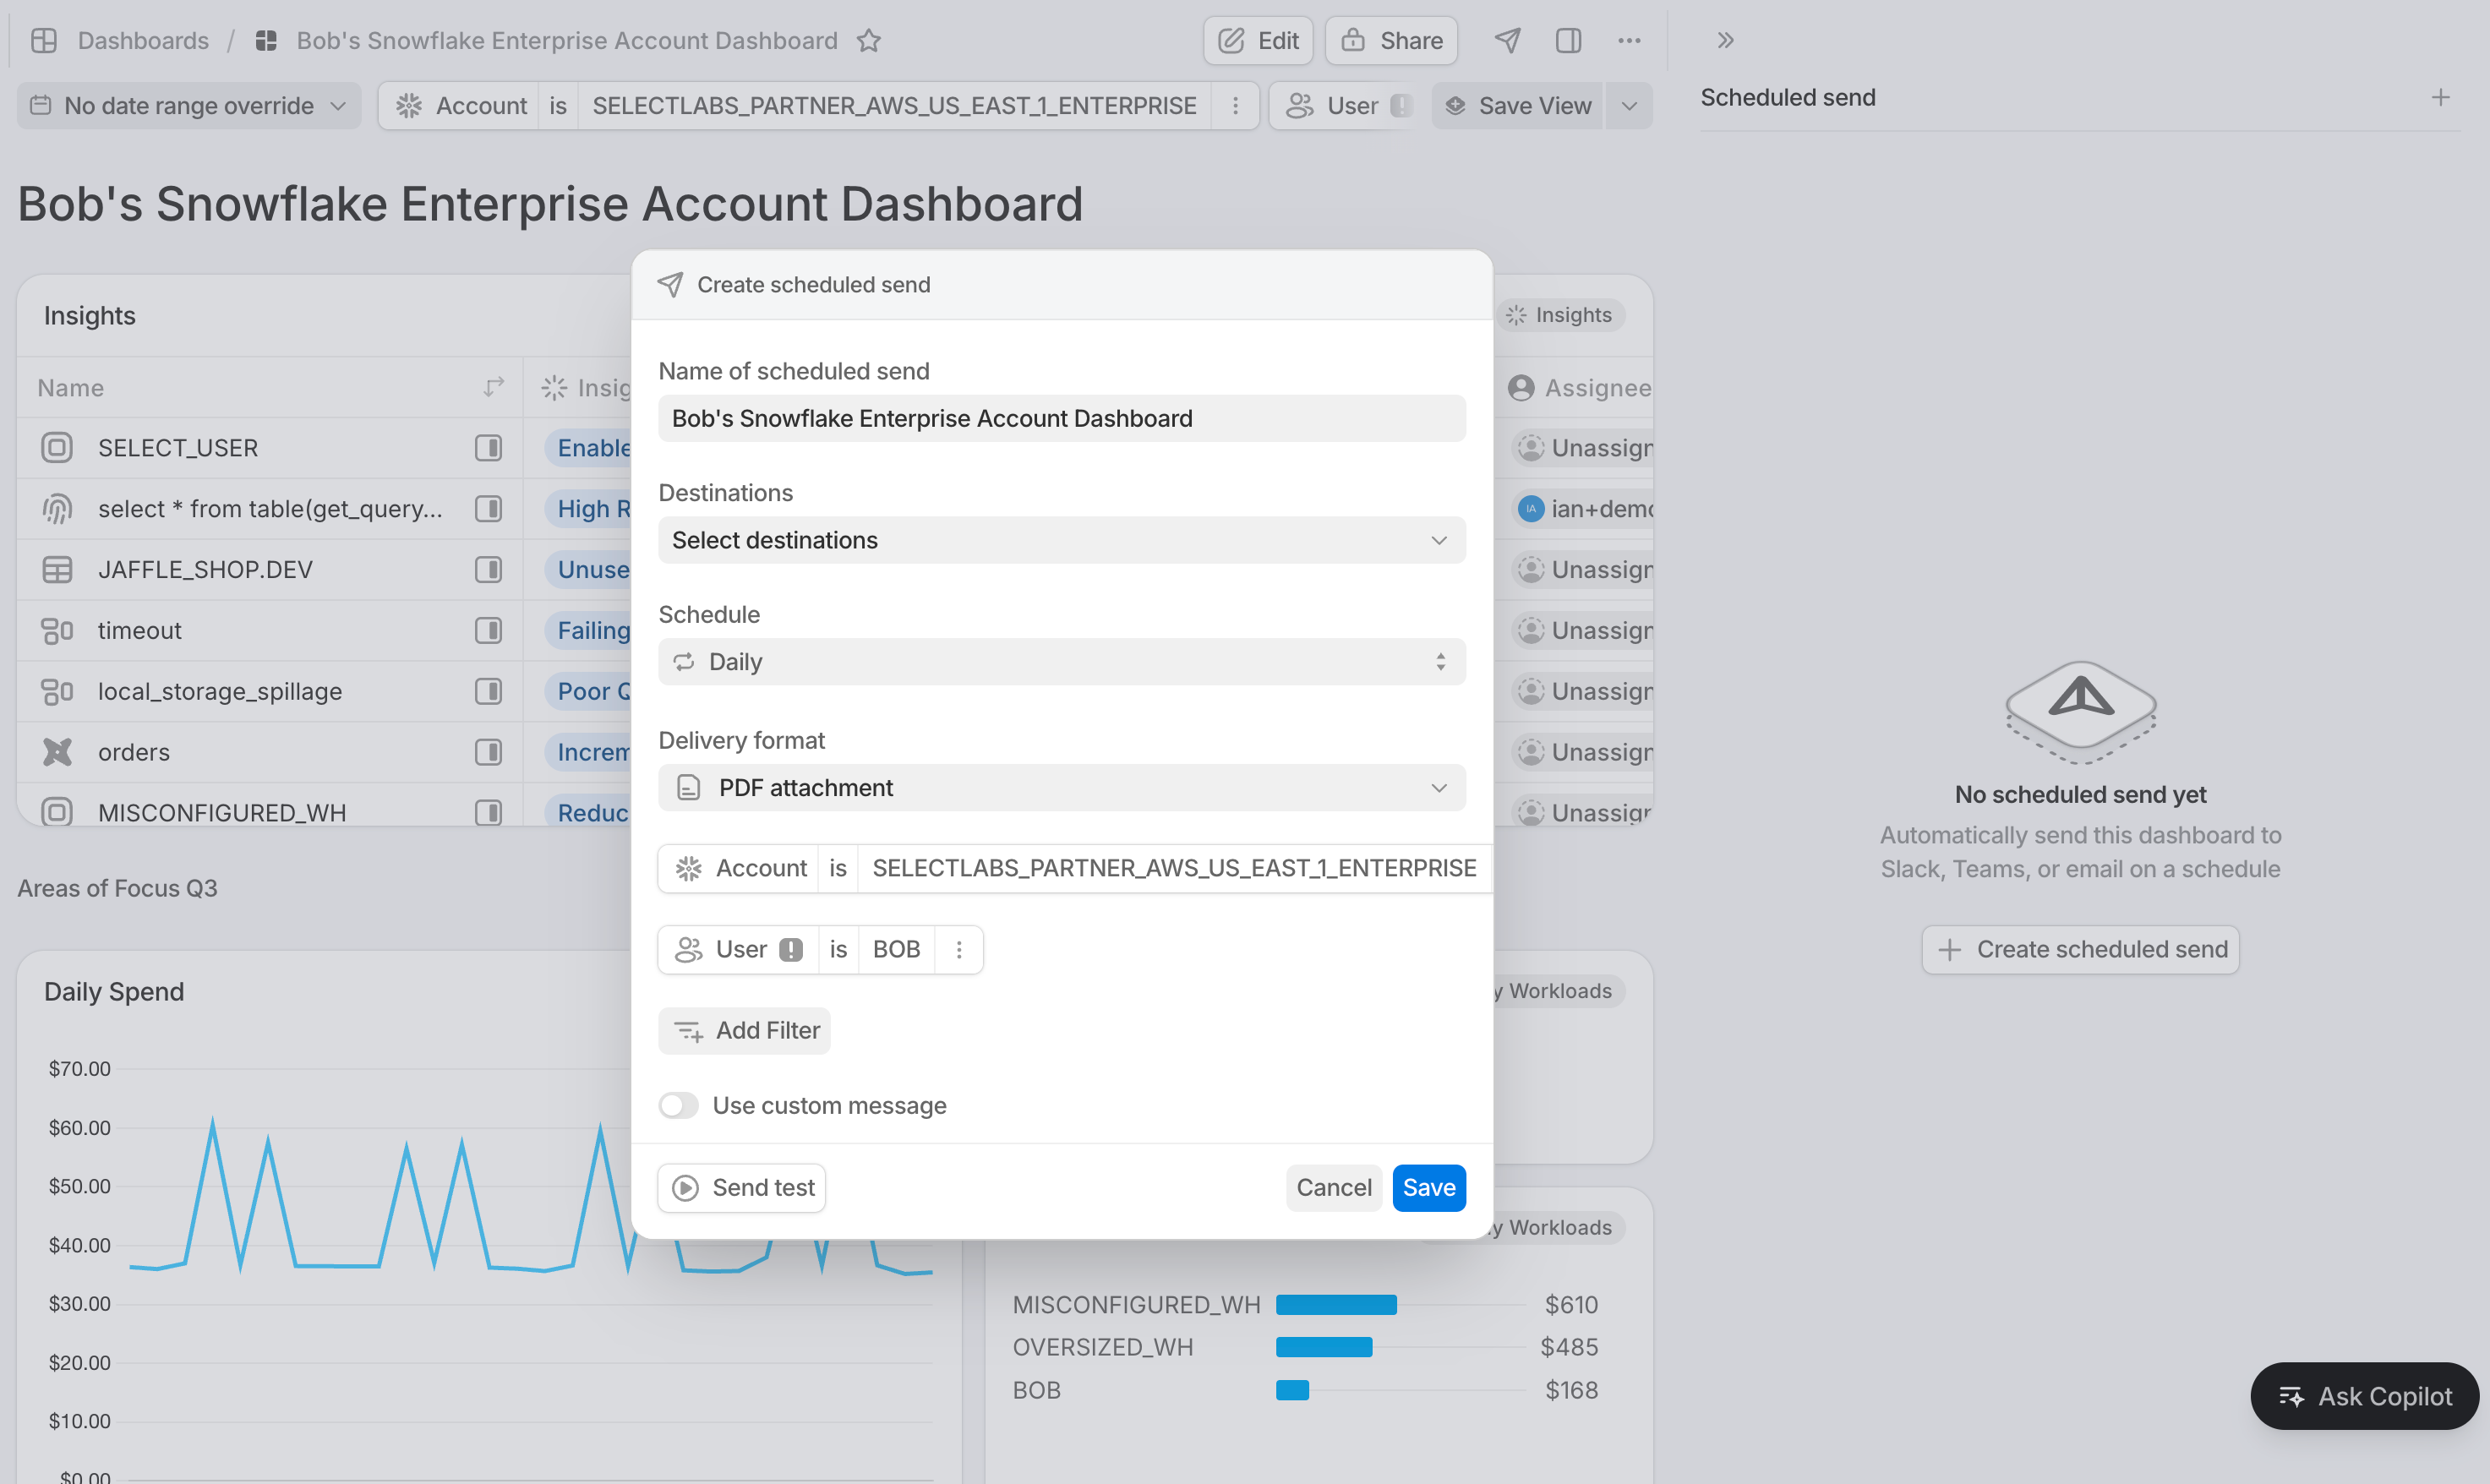Click the High R insight tag
The image size is (2490, 1484).
[589, 509]
